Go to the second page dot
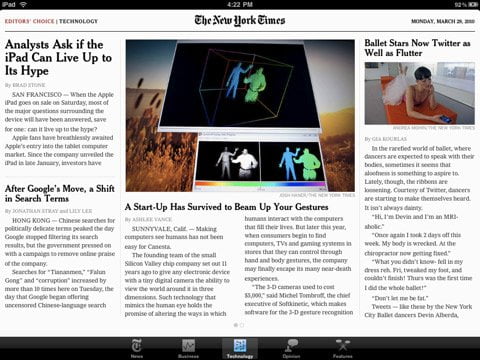This screenshot has height=360, width=480. click(x=242, y=325)
